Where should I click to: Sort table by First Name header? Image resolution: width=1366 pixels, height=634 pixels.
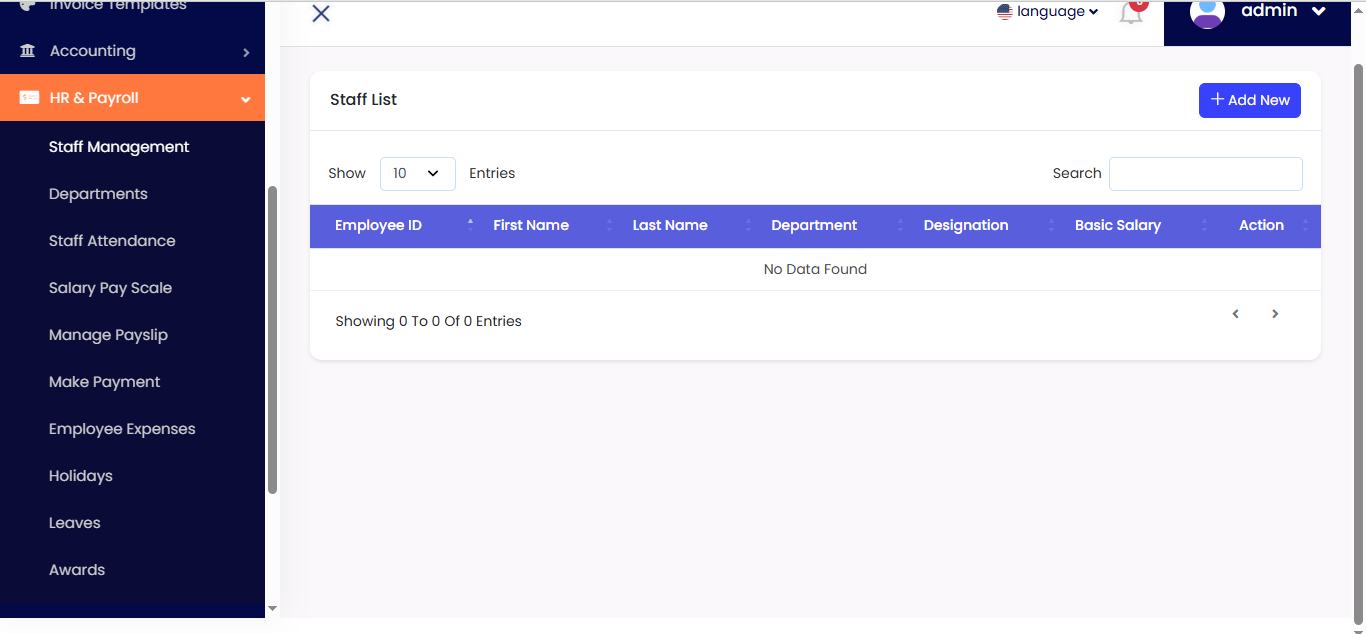pos(531,225)
